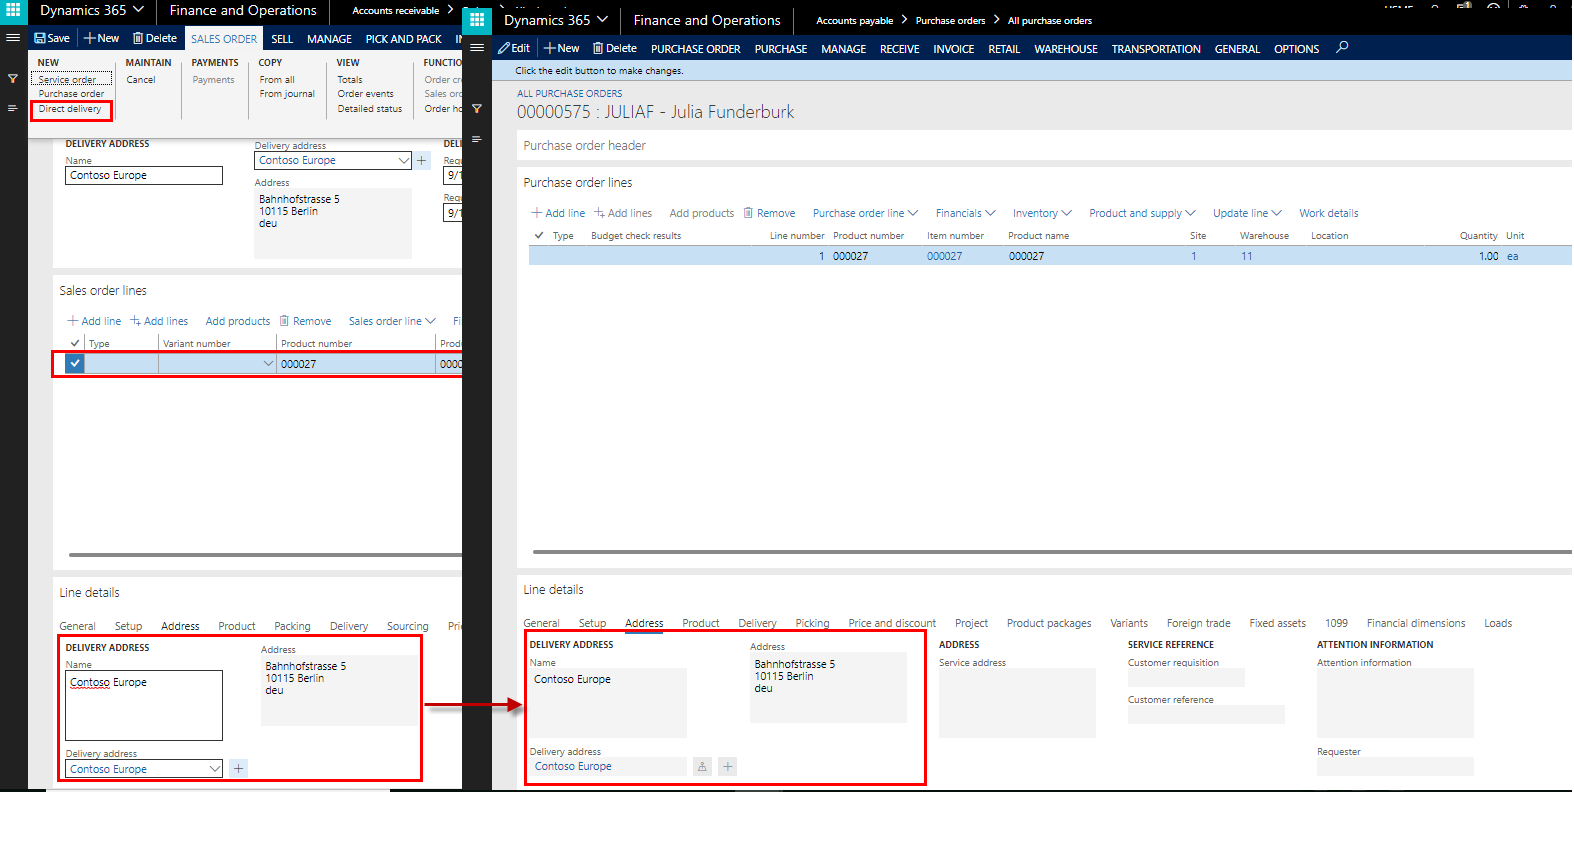The height and width of the screenshot is (841, 1574).
Task: Follow ALL PURCHASE ORDERS link
Action: [x=569, y=94]
